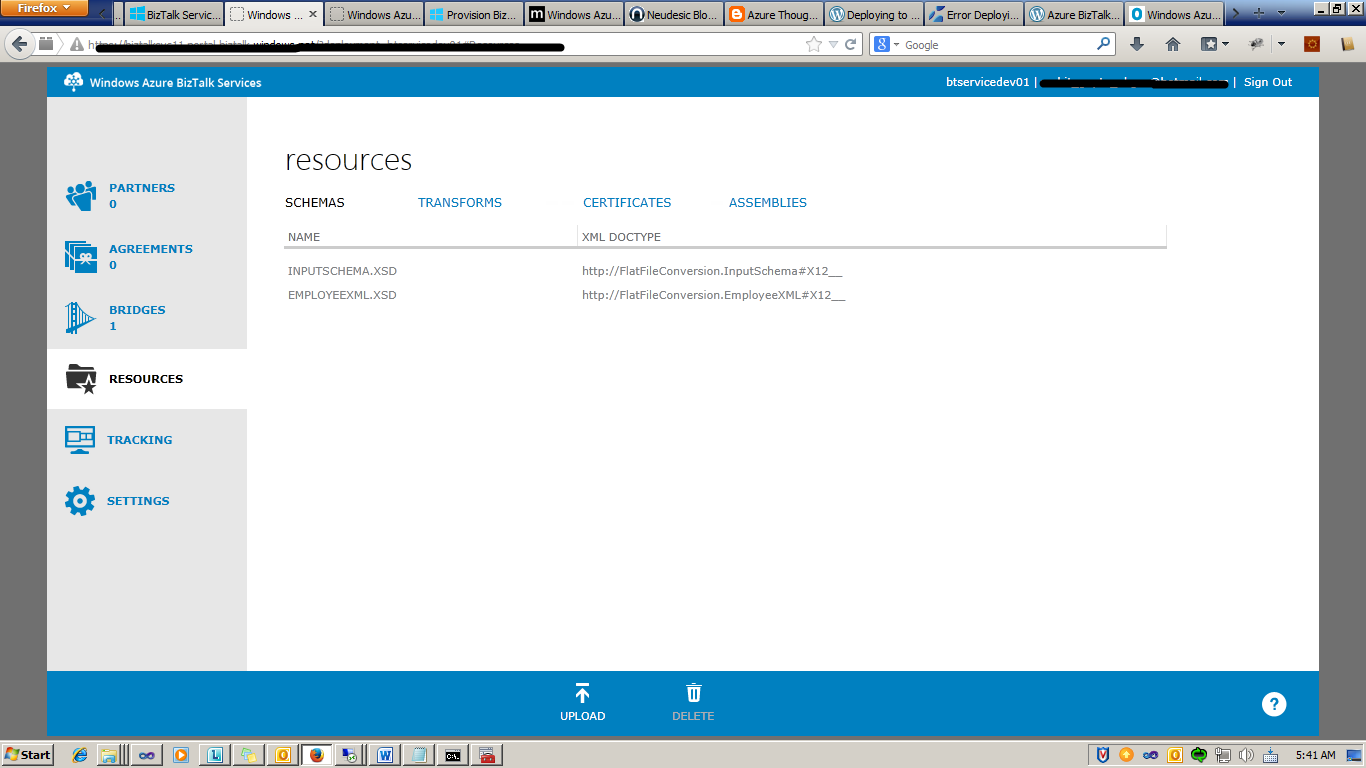Image resolution: width=1366 pixels, height=768 pixels.
Task: Open the McAfee shield tray icon
Action: pos(1103,755)
